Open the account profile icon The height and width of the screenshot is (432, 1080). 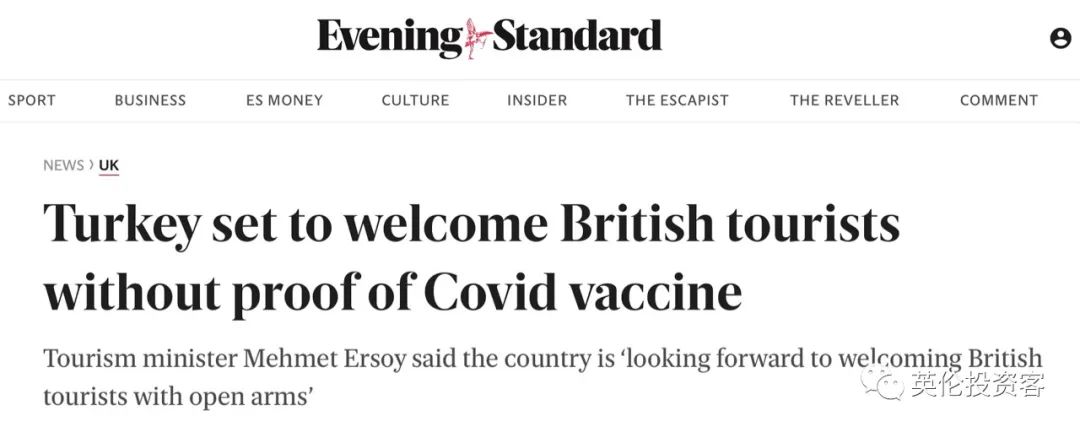1060,38
